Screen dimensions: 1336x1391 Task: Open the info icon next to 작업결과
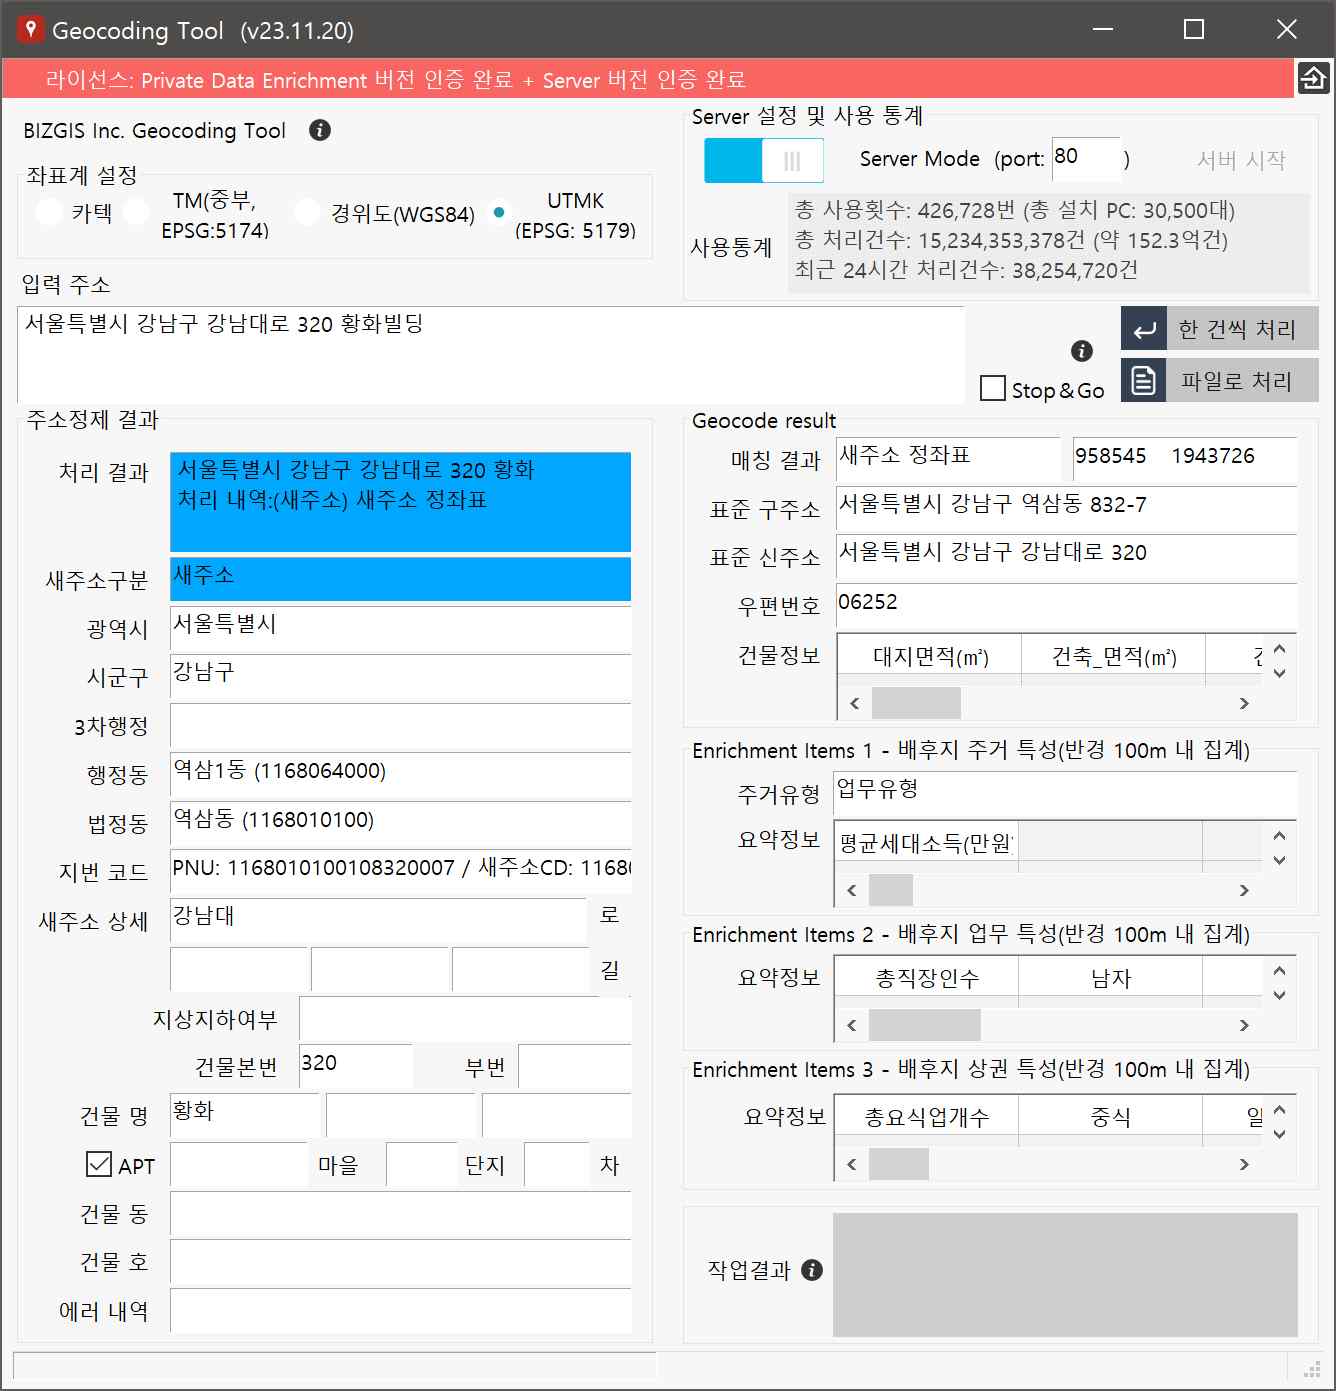pyautogui.click(x=812, y=1270)
